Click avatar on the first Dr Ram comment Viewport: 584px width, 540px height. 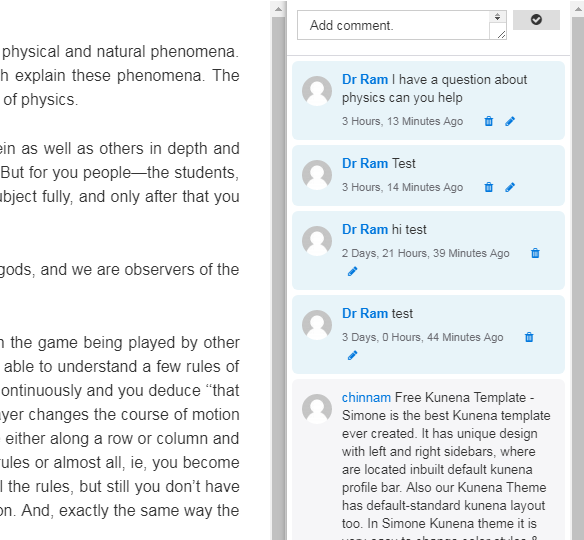pyautogui.click(x=317, y=91)
